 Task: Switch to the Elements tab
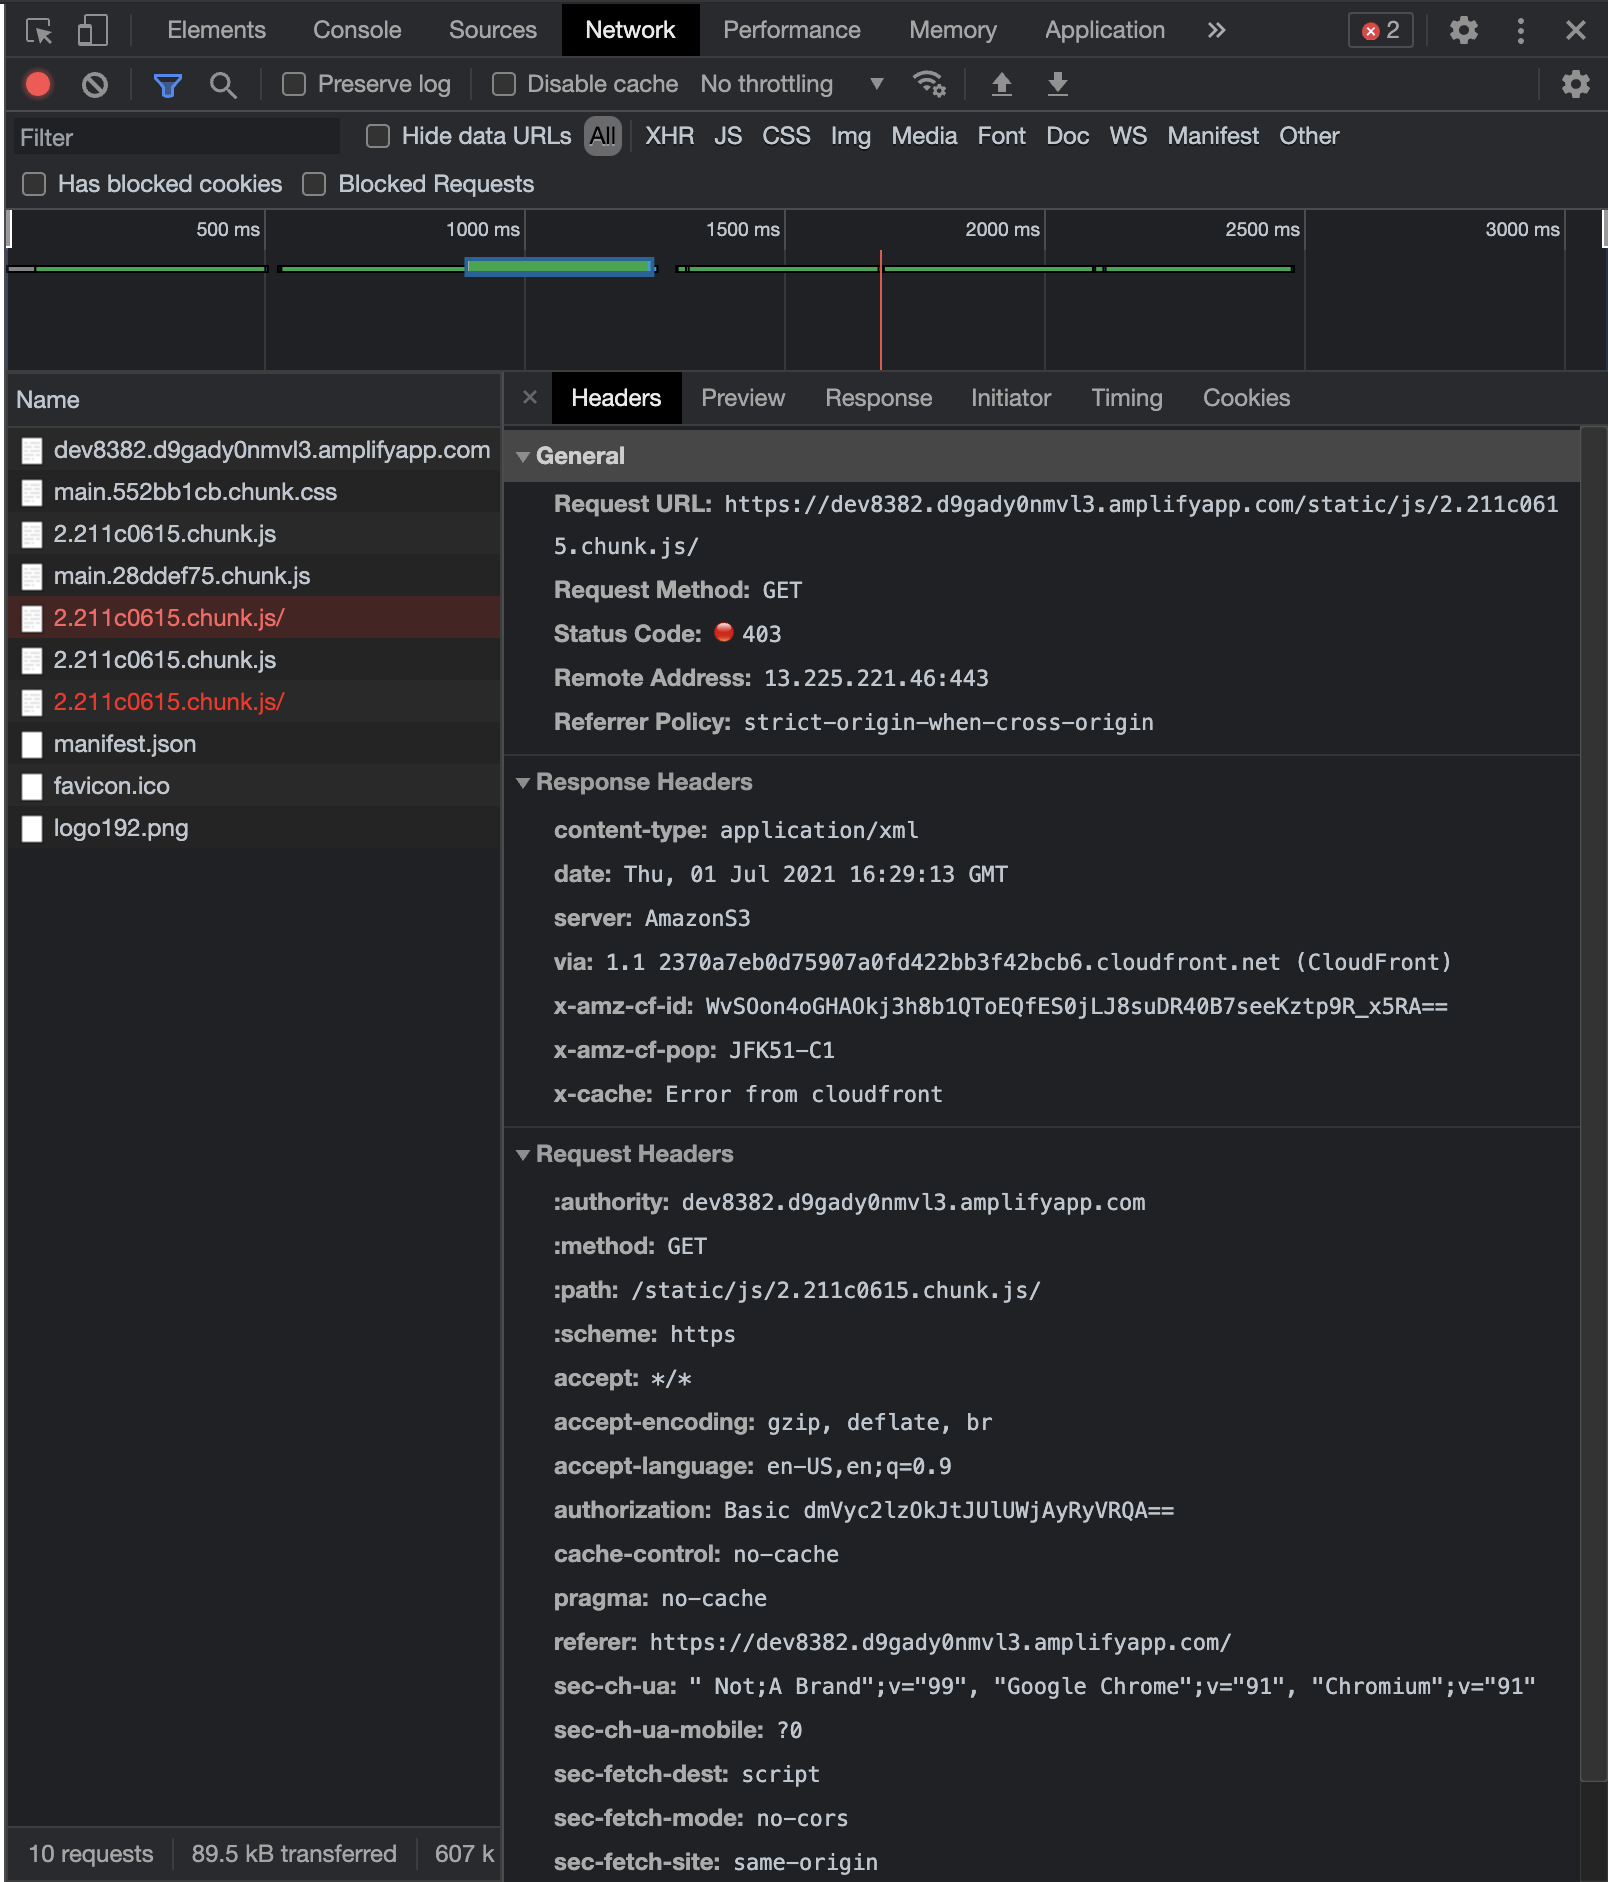[x=216, y=30]
